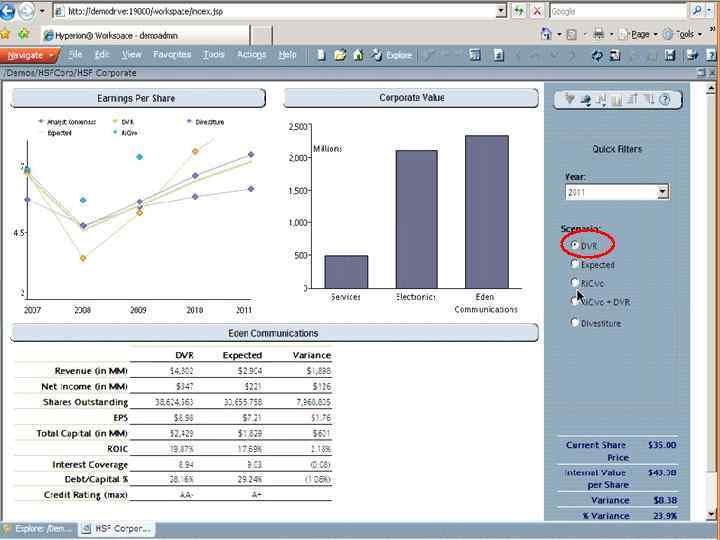Open the File menu
720x540 pixels.
coord(75,55)
